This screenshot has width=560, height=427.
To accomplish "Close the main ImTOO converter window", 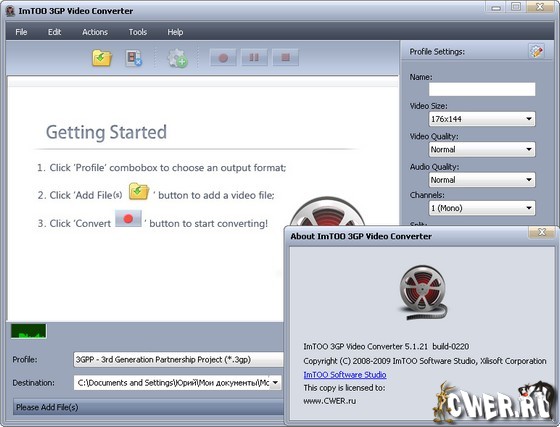I will [540, 7].
